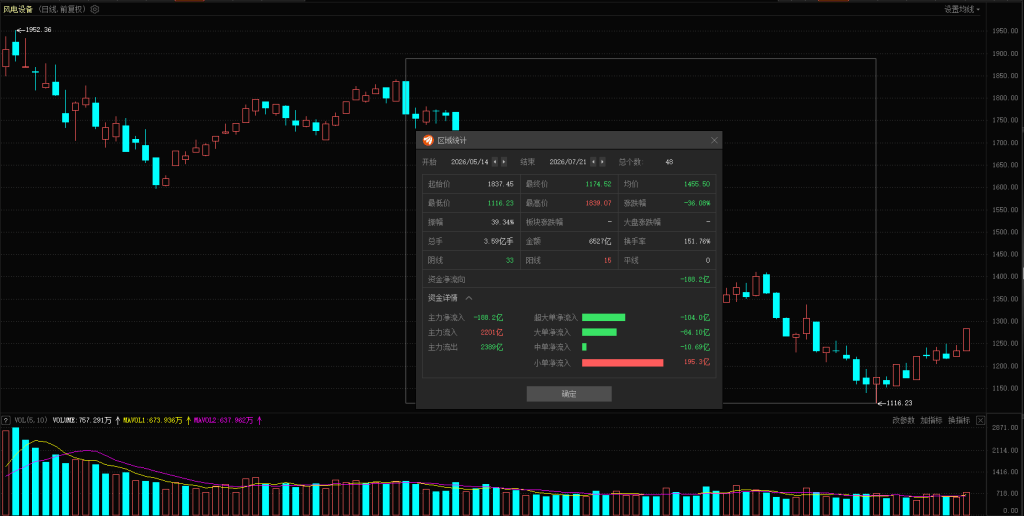Select the 总手 value 3.59亿手

click(498, 242)
